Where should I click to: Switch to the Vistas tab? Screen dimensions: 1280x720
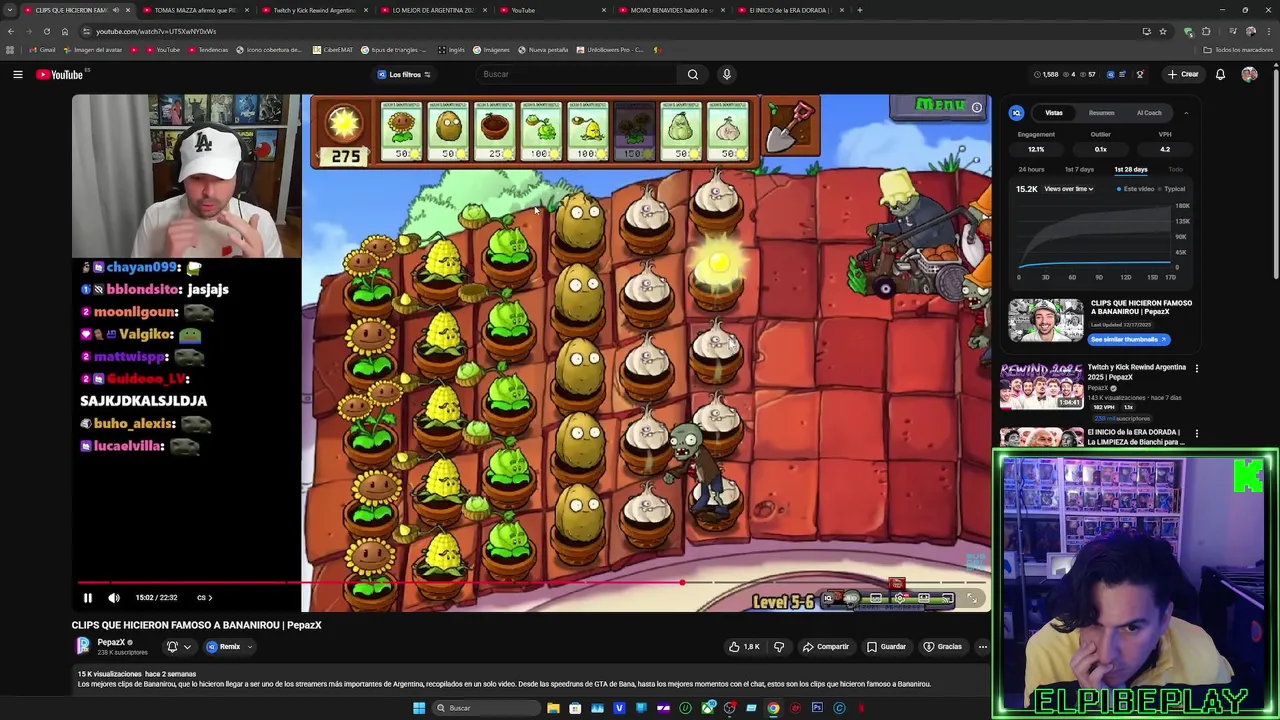pos(1054,113)
